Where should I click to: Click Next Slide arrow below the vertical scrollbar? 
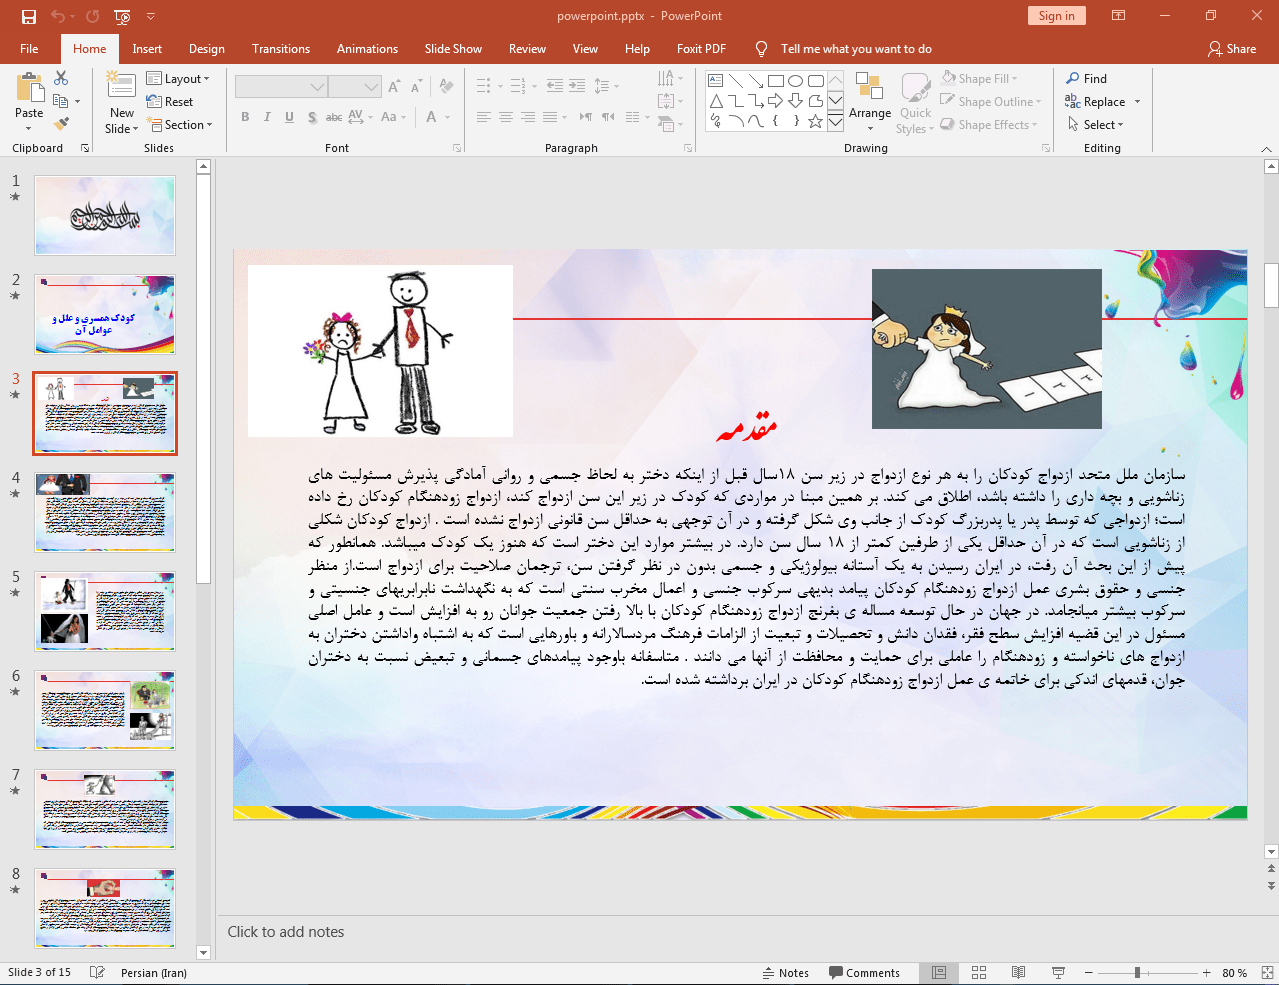[1271, 887]
